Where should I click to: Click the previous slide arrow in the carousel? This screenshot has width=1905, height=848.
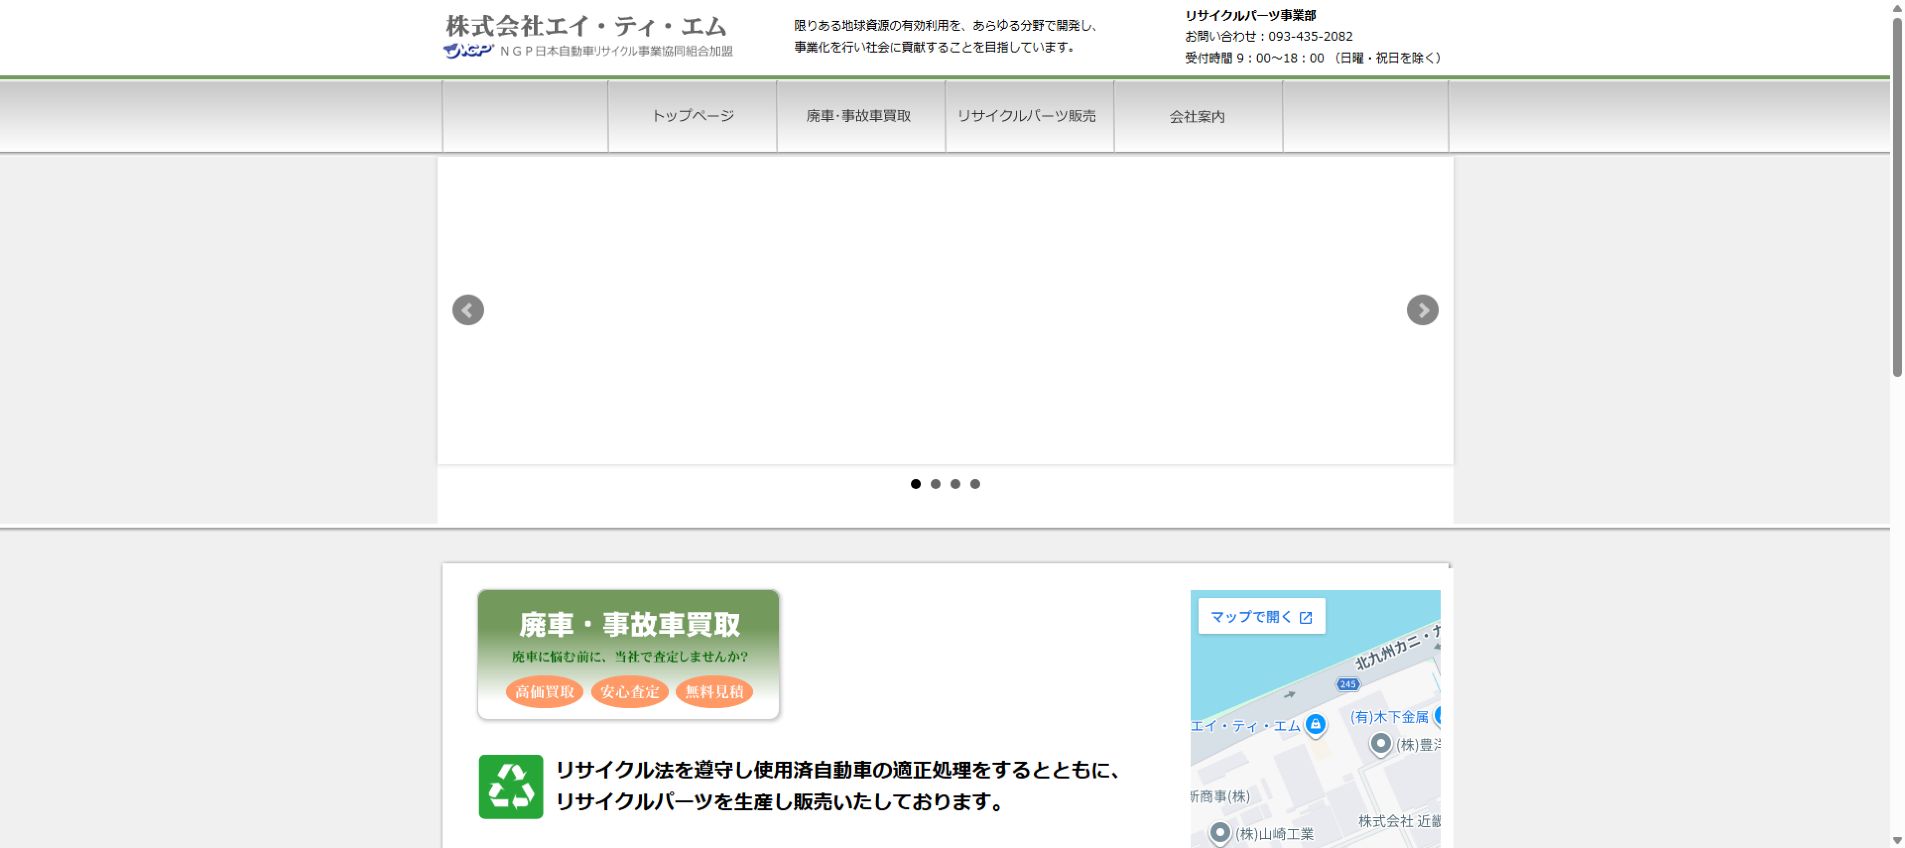pos(468,310)
